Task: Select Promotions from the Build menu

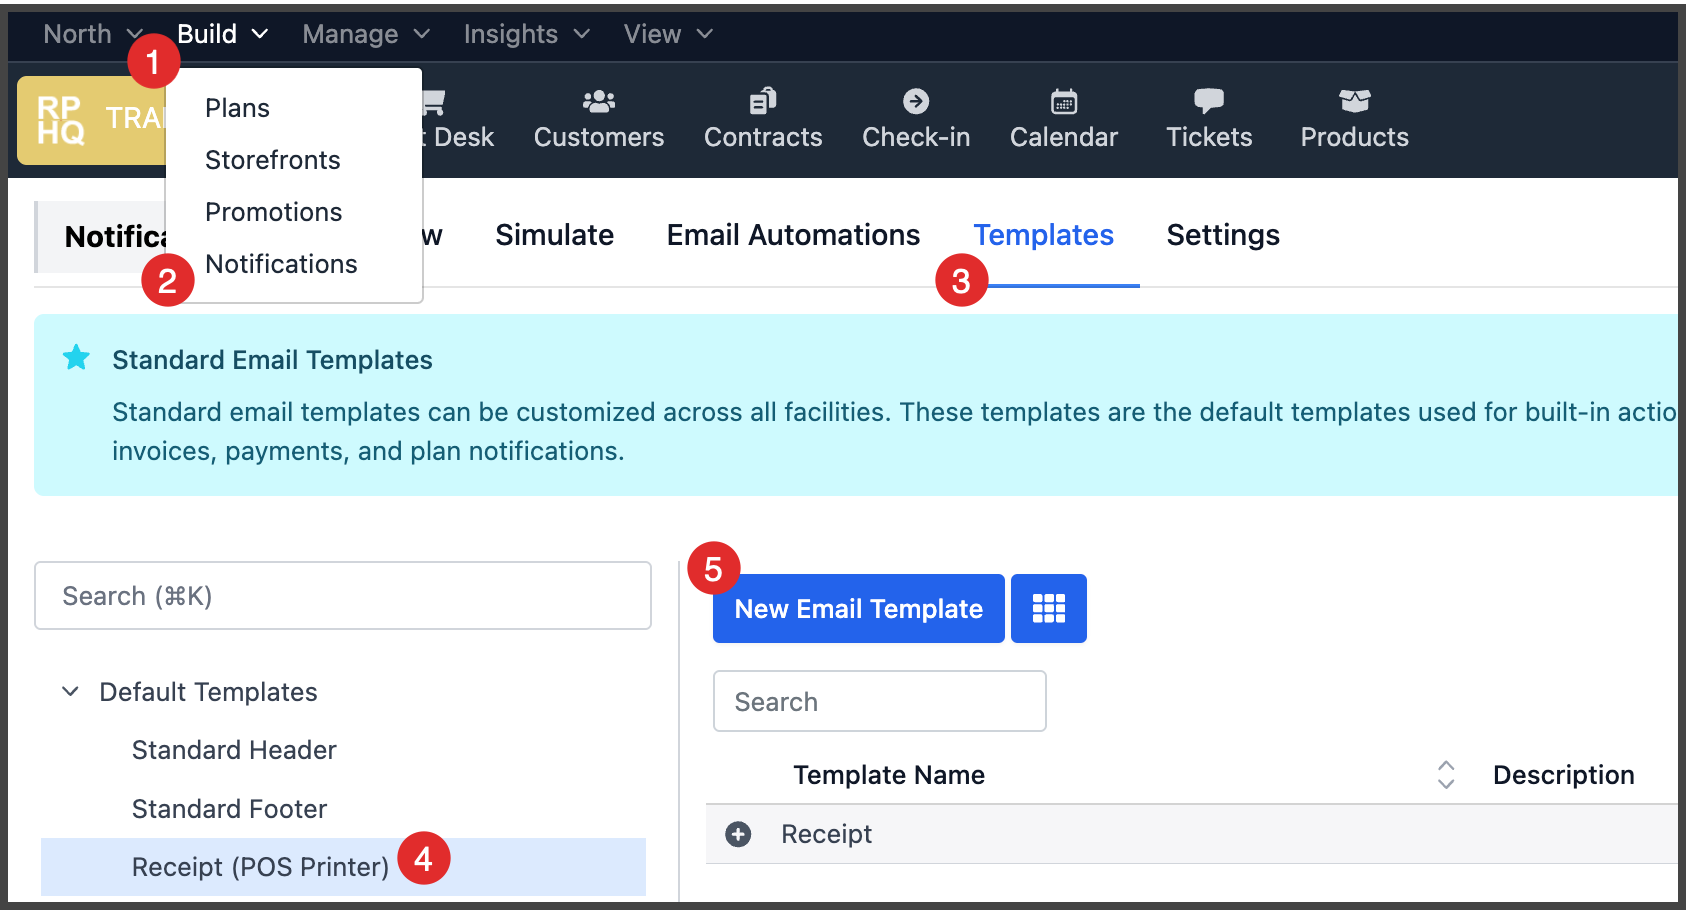Action: pyautogui.click(x=273, y=211)
